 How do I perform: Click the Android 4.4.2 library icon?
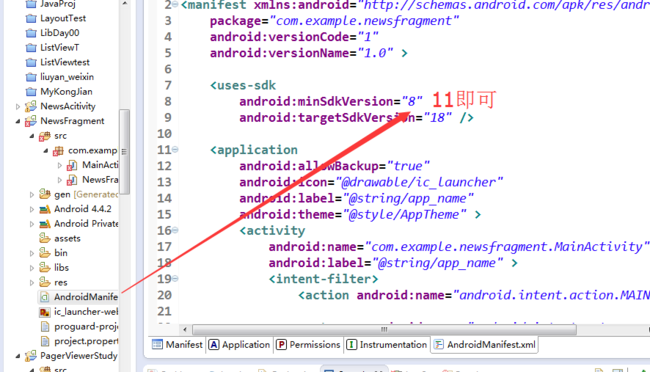[44, 209]
